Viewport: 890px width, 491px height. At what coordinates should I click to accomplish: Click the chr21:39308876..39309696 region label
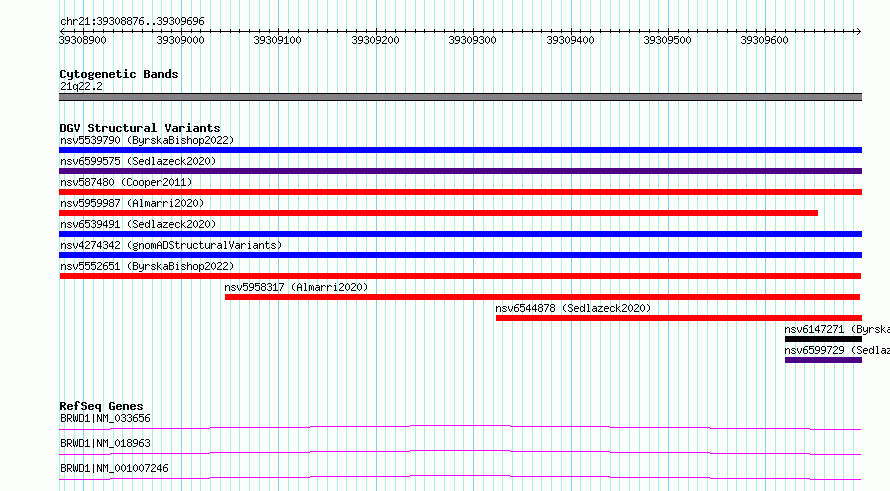132,21
